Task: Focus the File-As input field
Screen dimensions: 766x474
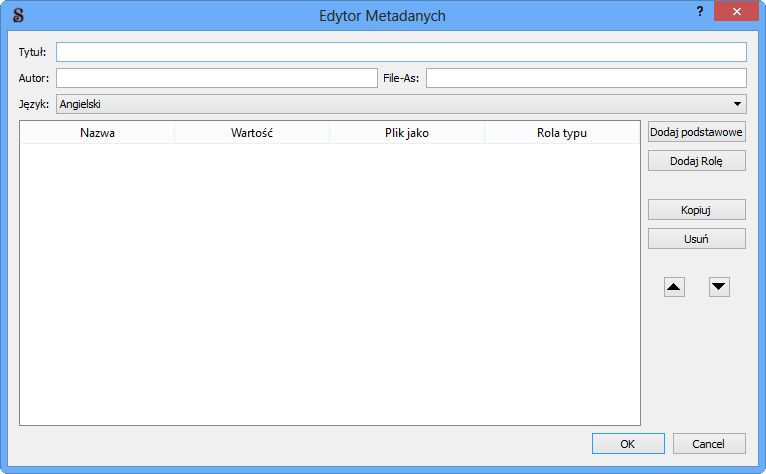Action: click(586, 78)
